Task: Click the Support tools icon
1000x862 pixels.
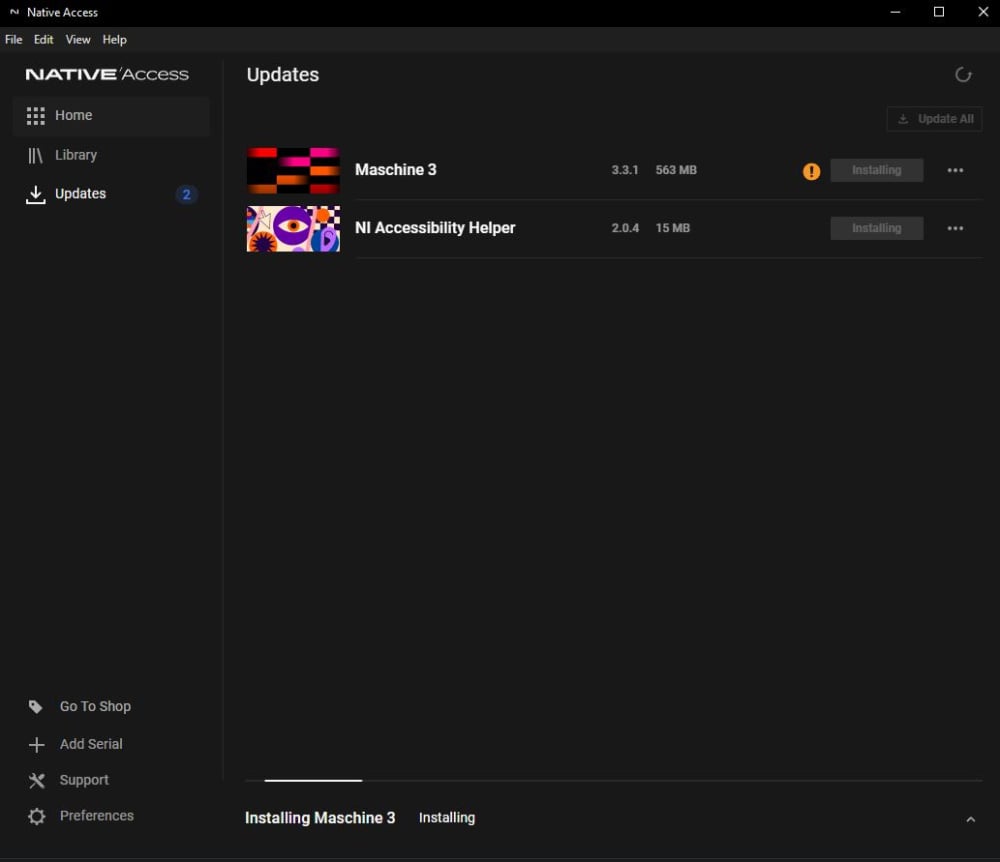Action: (36, 780)
